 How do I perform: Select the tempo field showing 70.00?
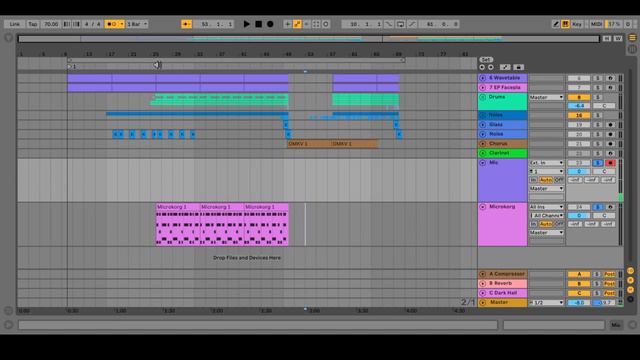pos(51,24)
